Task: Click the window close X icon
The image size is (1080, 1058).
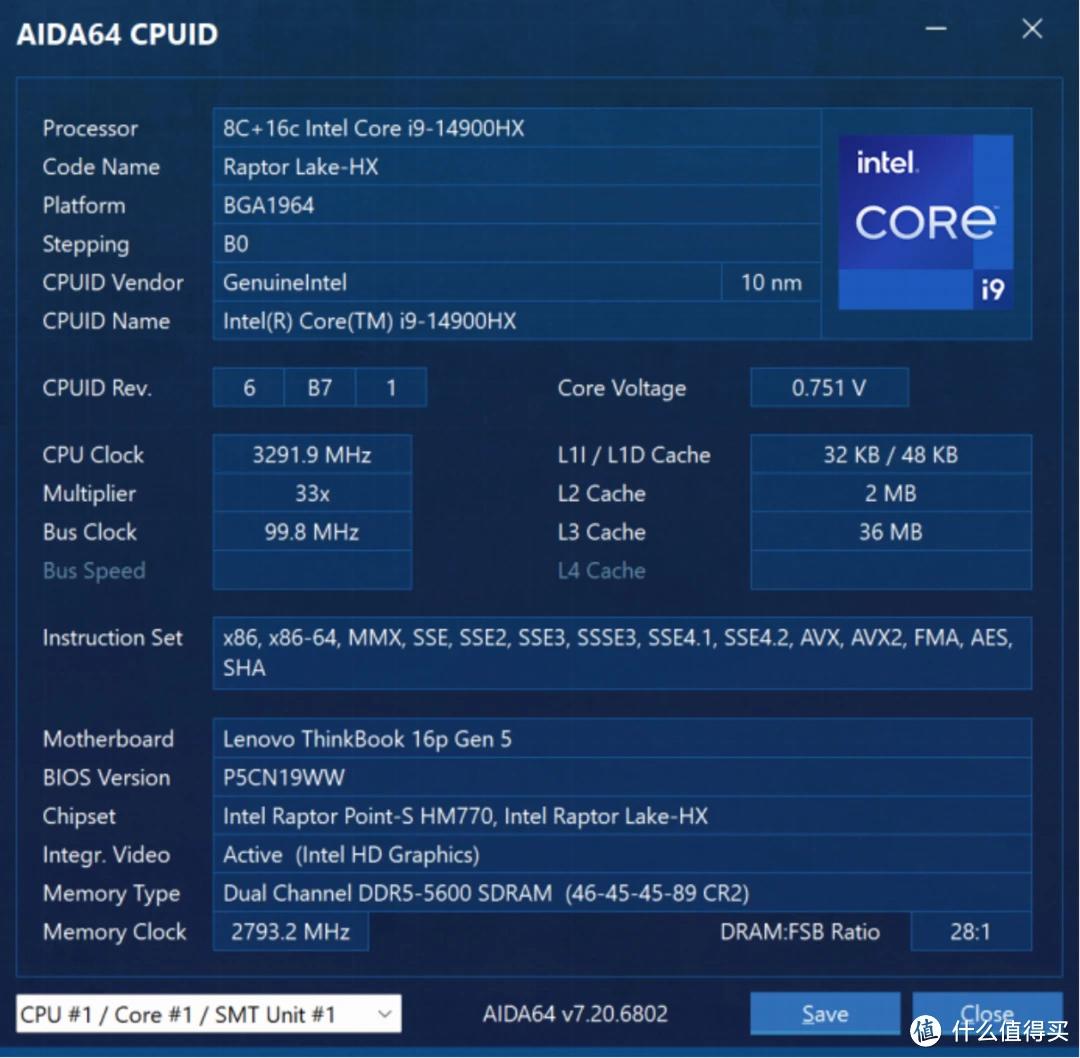Action: 1032,29
